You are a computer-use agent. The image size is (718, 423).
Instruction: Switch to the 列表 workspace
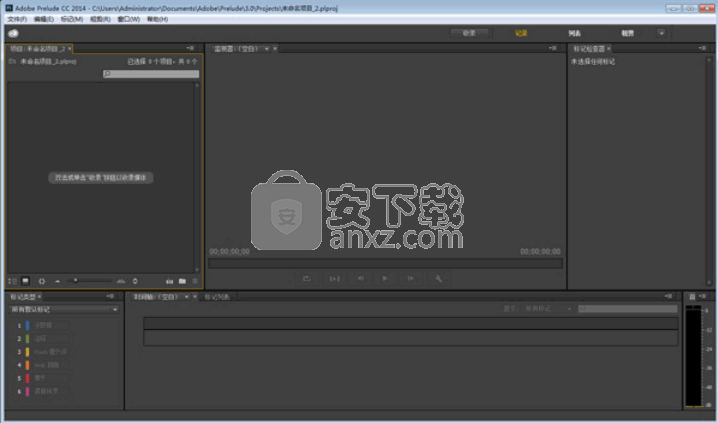(574, 33)
